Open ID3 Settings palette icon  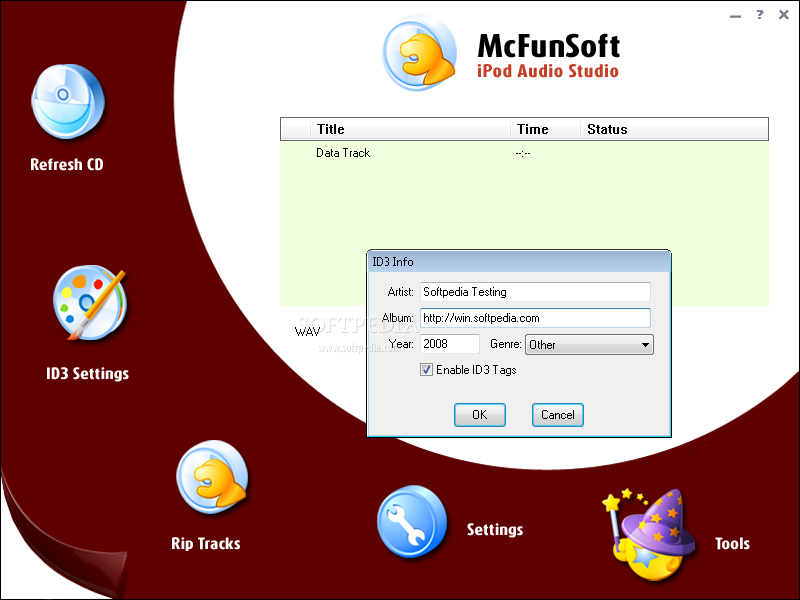click(90, 303)
